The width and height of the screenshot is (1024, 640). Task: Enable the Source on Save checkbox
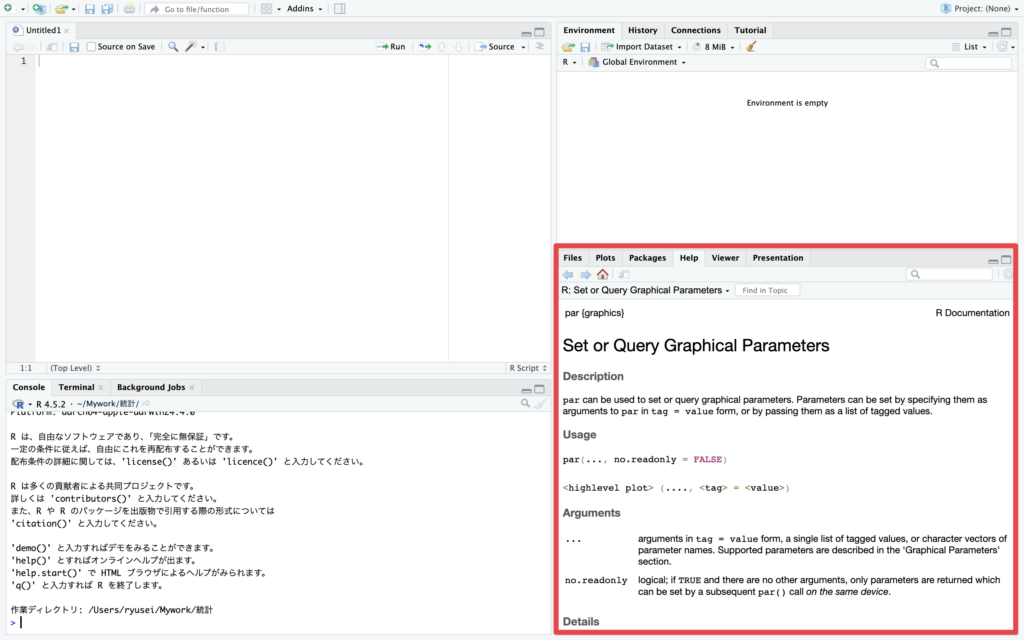tap(92, 47)
